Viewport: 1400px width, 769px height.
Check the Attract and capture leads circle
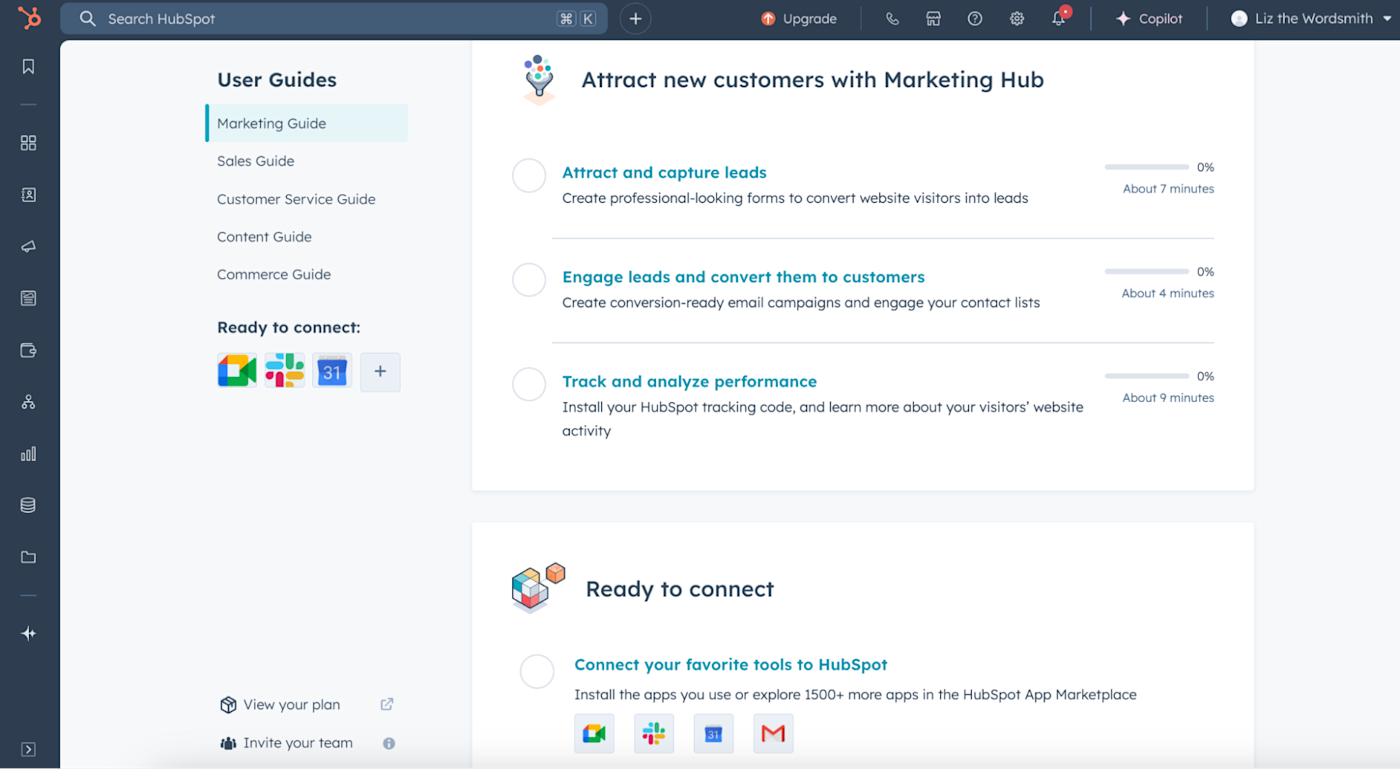point(529,176)
